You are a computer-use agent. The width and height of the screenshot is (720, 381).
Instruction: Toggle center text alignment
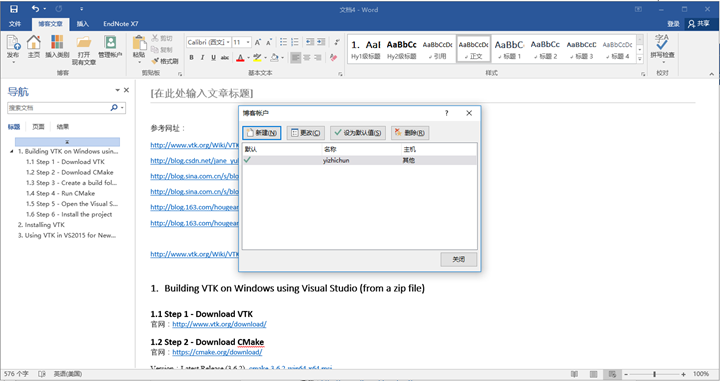306,57
